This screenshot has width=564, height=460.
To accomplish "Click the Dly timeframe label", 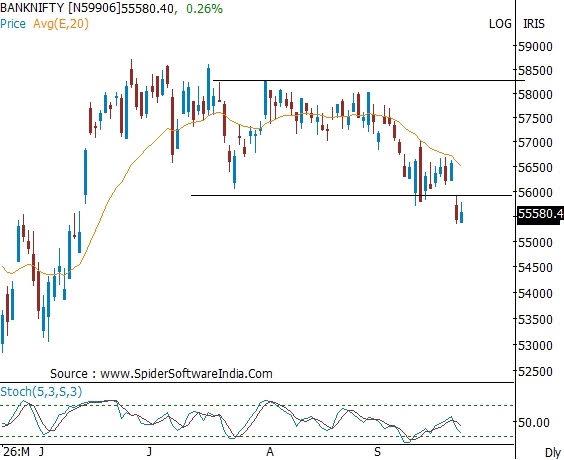I will [553, 452].
